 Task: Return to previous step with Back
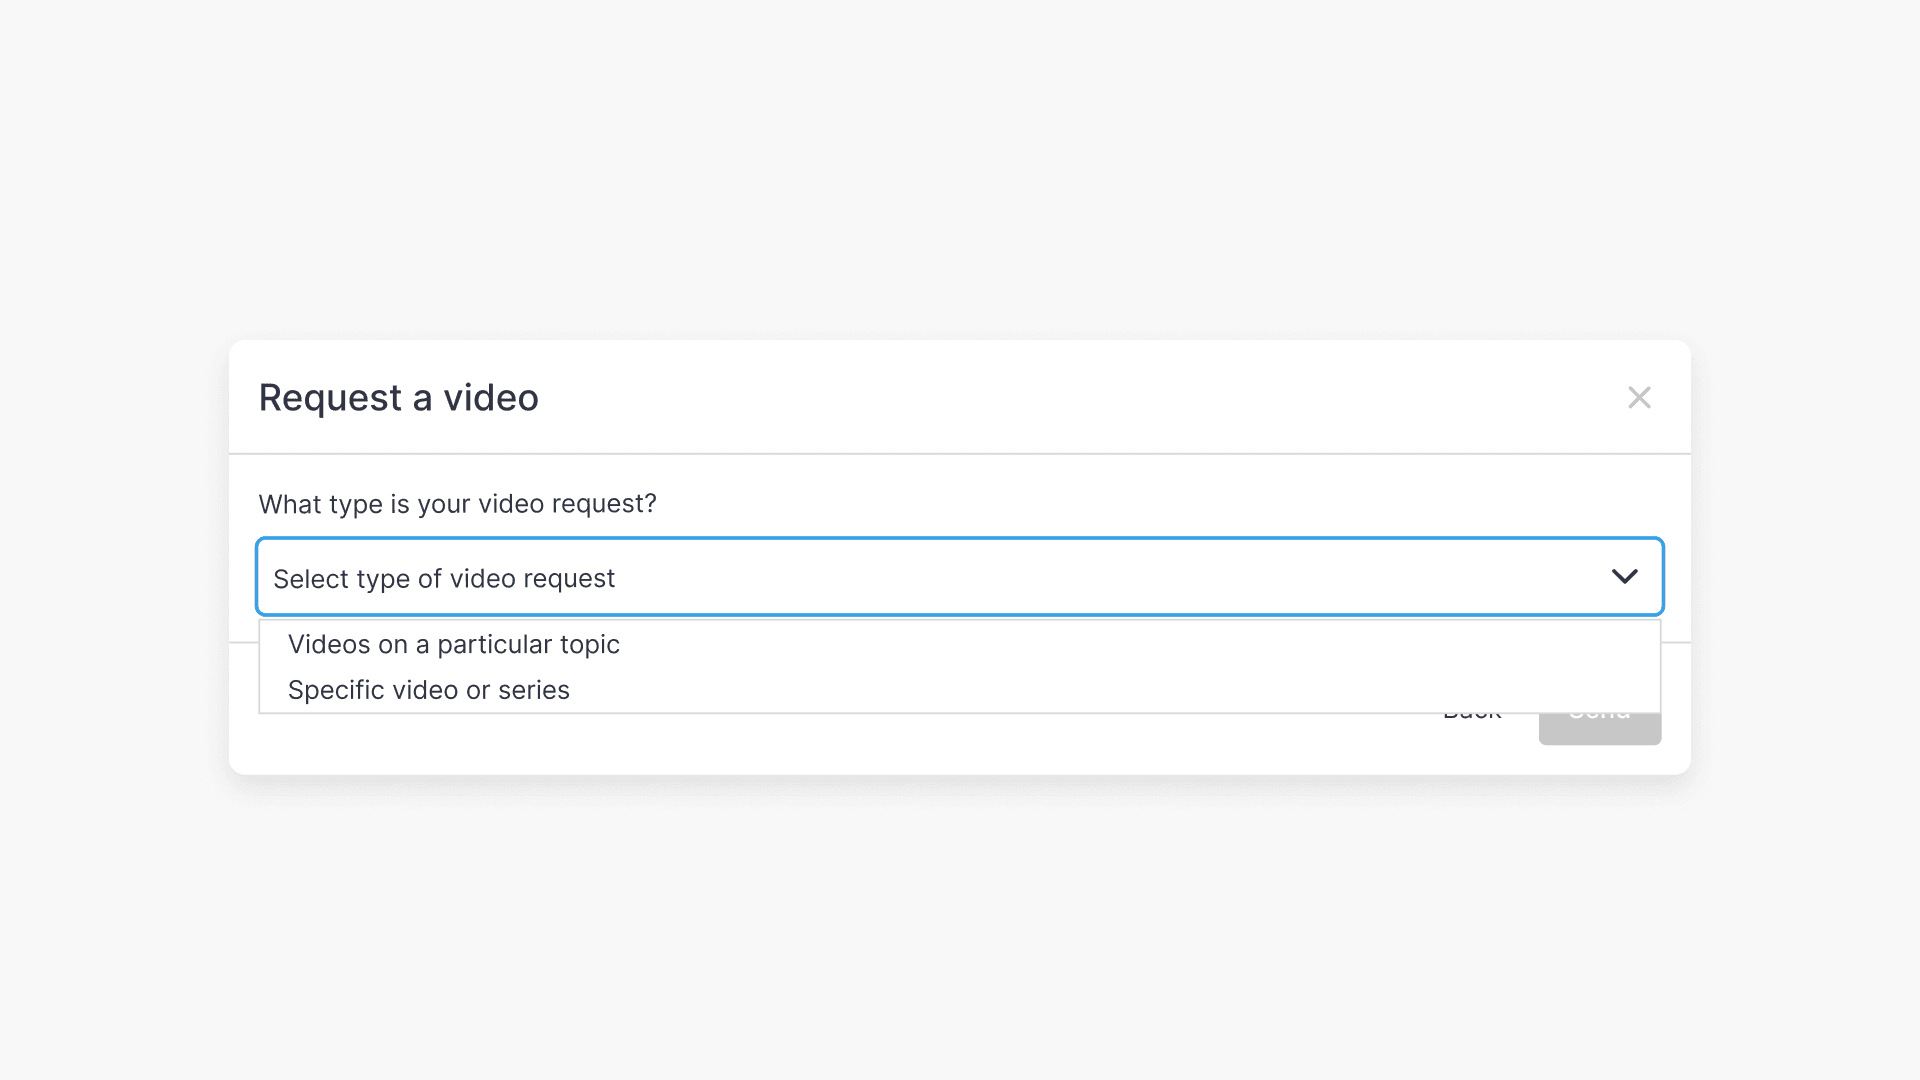pyautogui.click(x=1471, y=710)
